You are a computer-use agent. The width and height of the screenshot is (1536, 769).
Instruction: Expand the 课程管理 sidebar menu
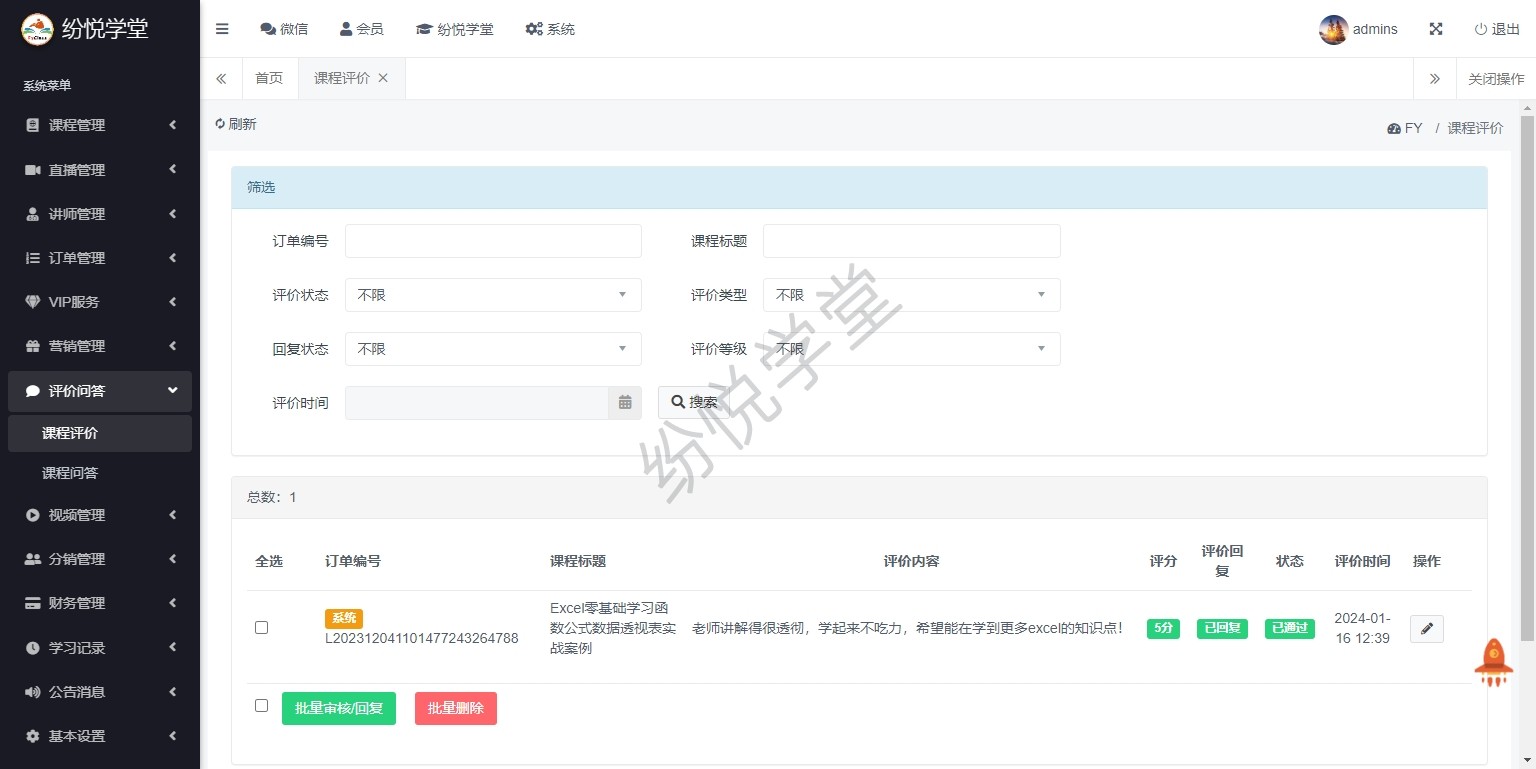click(100, 125)
